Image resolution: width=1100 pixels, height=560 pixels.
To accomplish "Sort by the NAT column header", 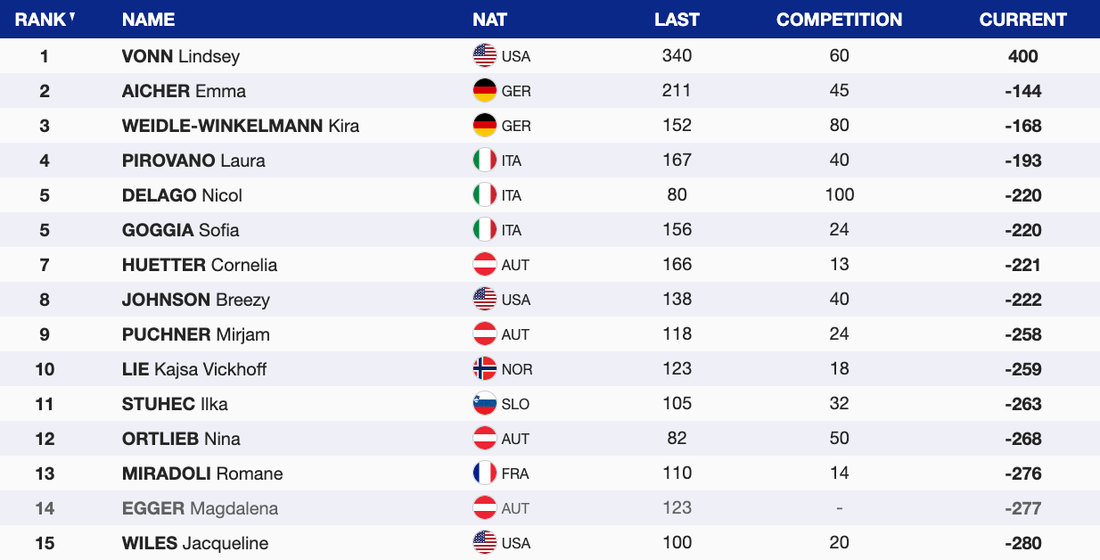I will click(490, 19).
